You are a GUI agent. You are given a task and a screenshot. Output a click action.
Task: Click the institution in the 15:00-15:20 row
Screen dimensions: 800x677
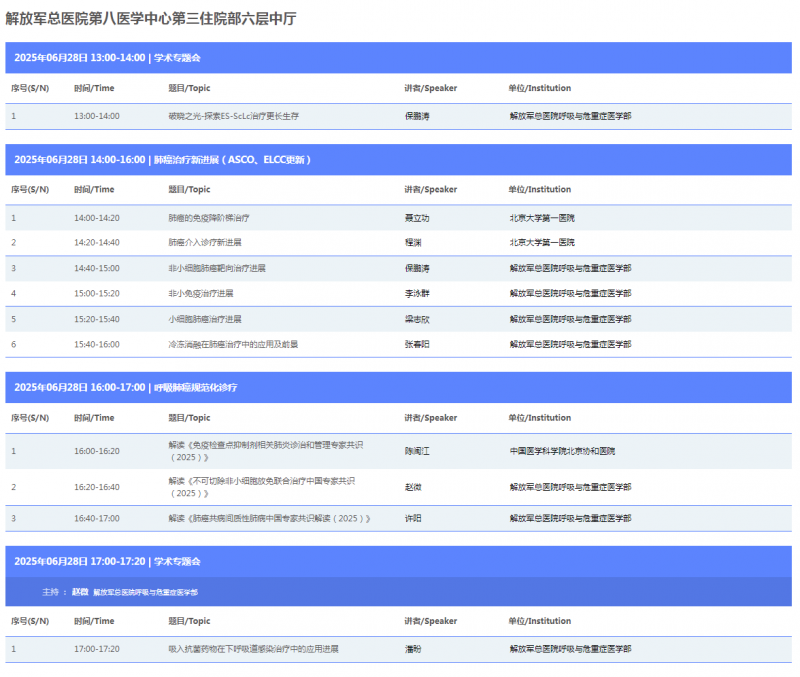pyautogui.click(x=570, y=294)
